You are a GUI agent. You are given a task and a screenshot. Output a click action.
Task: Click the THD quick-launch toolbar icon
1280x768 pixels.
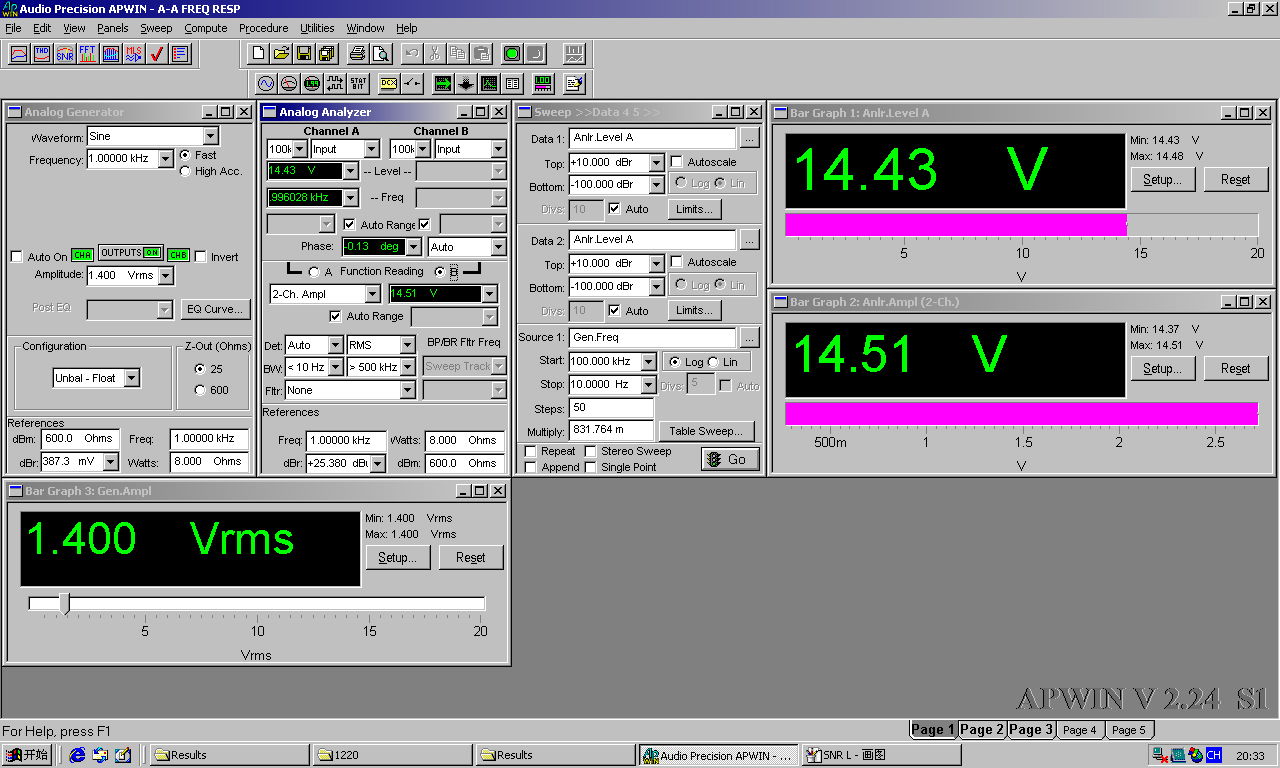42,53
